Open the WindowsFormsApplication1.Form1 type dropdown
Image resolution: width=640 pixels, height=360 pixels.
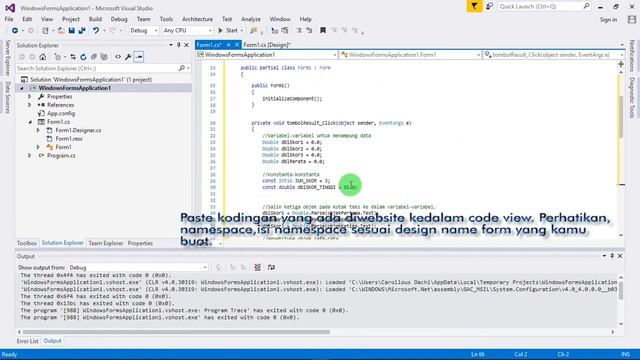pos(410,55)
